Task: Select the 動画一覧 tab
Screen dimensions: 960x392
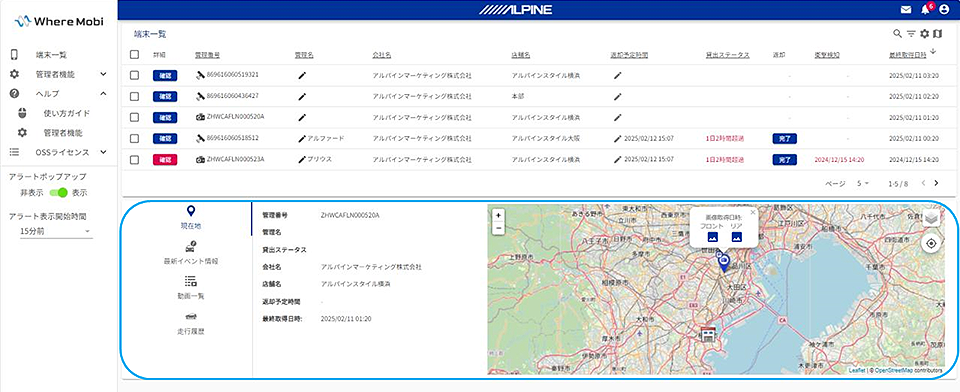Action: [x=190, y=288]
